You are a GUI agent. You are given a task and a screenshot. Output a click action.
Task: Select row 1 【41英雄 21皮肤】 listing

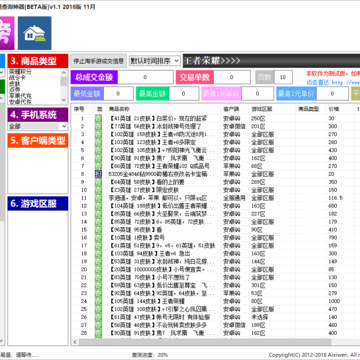pos(158,118)
